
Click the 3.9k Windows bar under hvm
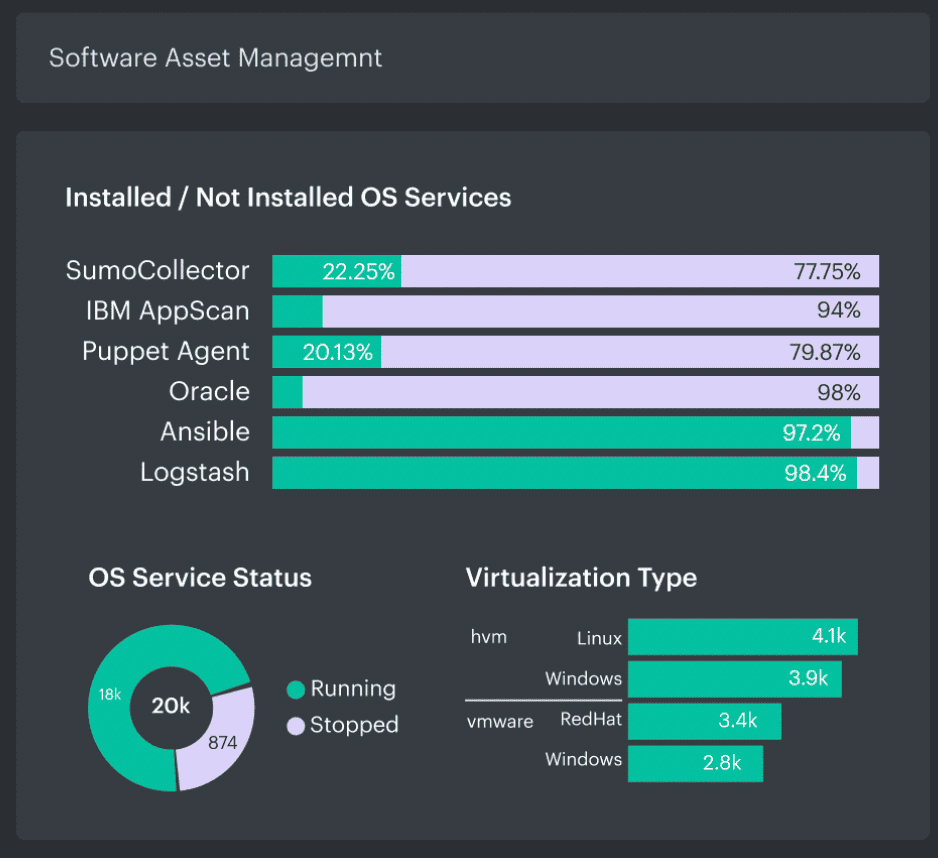(735, 679)
